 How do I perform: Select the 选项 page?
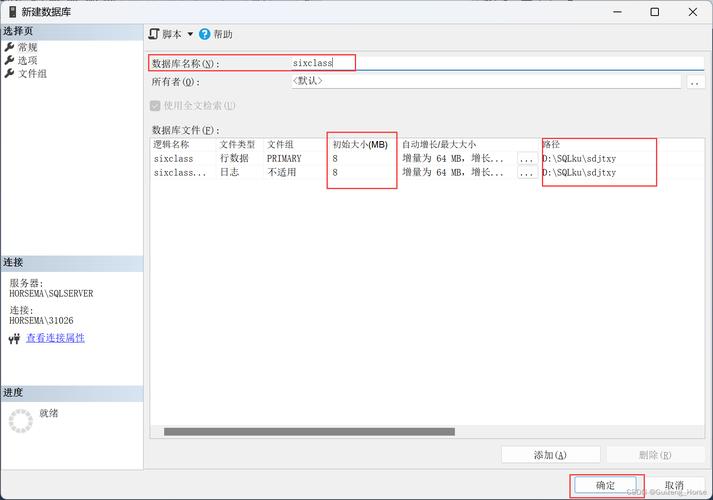(x=27, y=60)
